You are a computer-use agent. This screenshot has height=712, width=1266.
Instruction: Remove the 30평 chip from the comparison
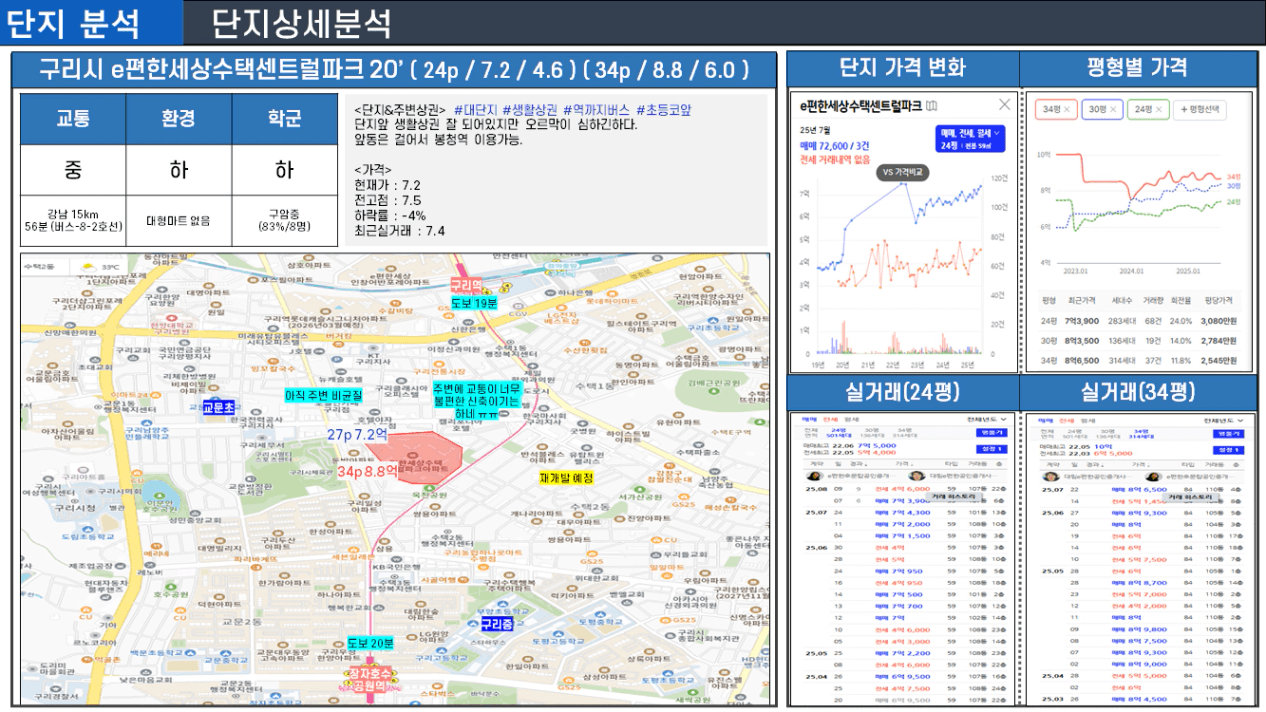tap(1113, 109)
